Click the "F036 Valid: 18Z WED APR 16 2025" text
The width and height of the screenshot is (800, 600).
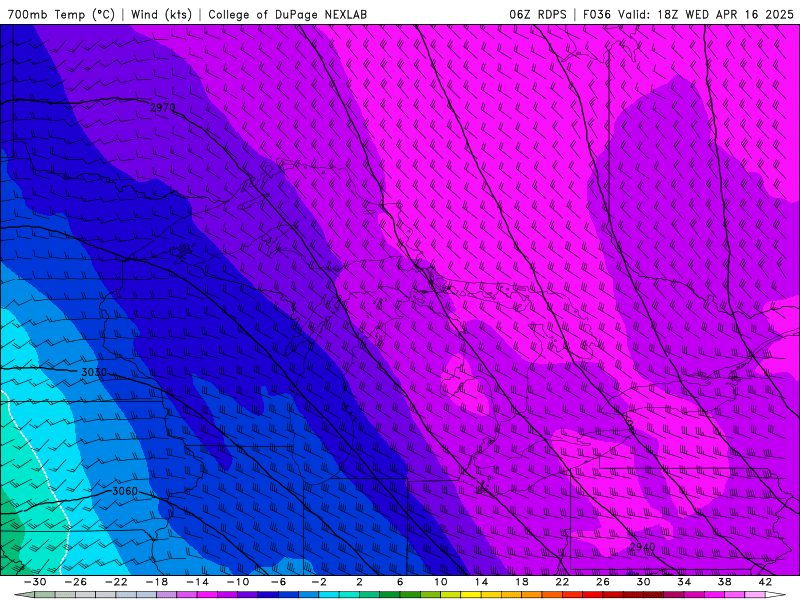point(688,14)
